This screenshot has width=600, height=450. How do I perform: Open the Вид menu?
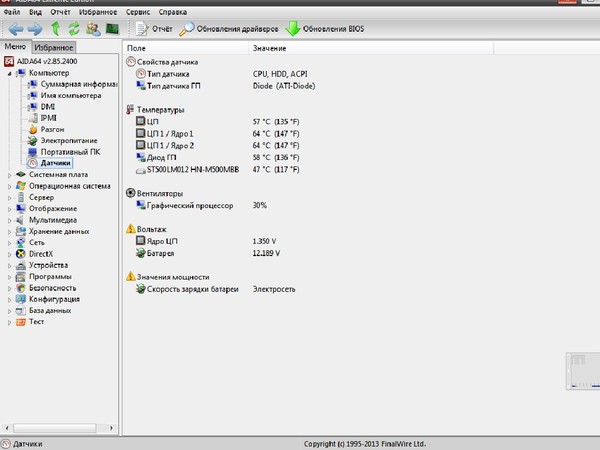(35, 12)
